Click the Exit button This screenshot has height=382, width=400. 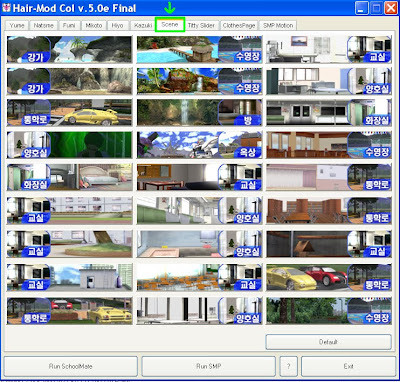point(349,366)
